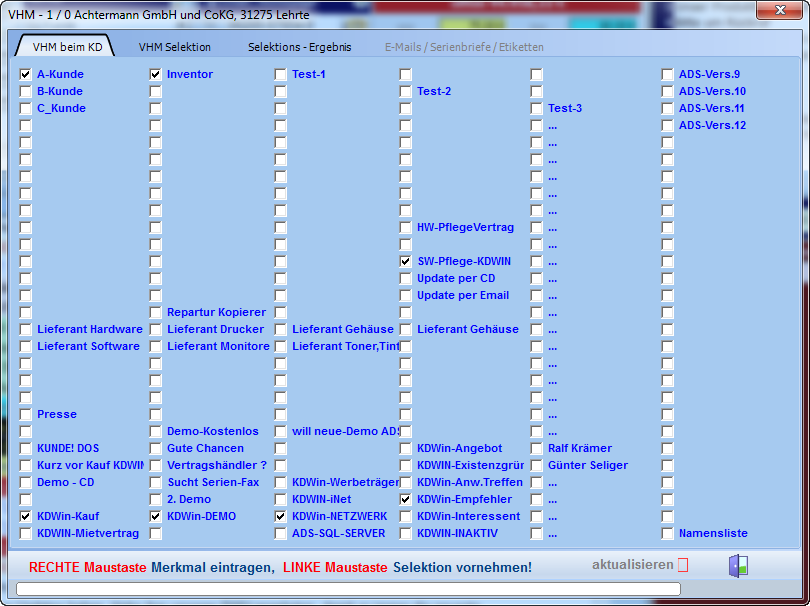810x606 pixels.
Task: Select the Update per Email checkbox
Action: tap(406, 296)
